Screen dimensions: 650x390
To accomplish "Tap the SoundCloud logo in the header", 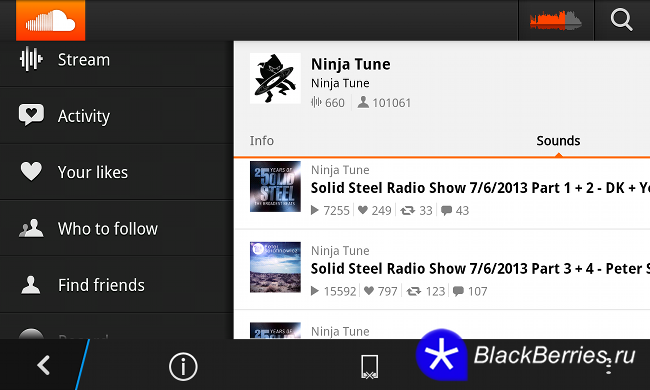I will pos(51,20).
